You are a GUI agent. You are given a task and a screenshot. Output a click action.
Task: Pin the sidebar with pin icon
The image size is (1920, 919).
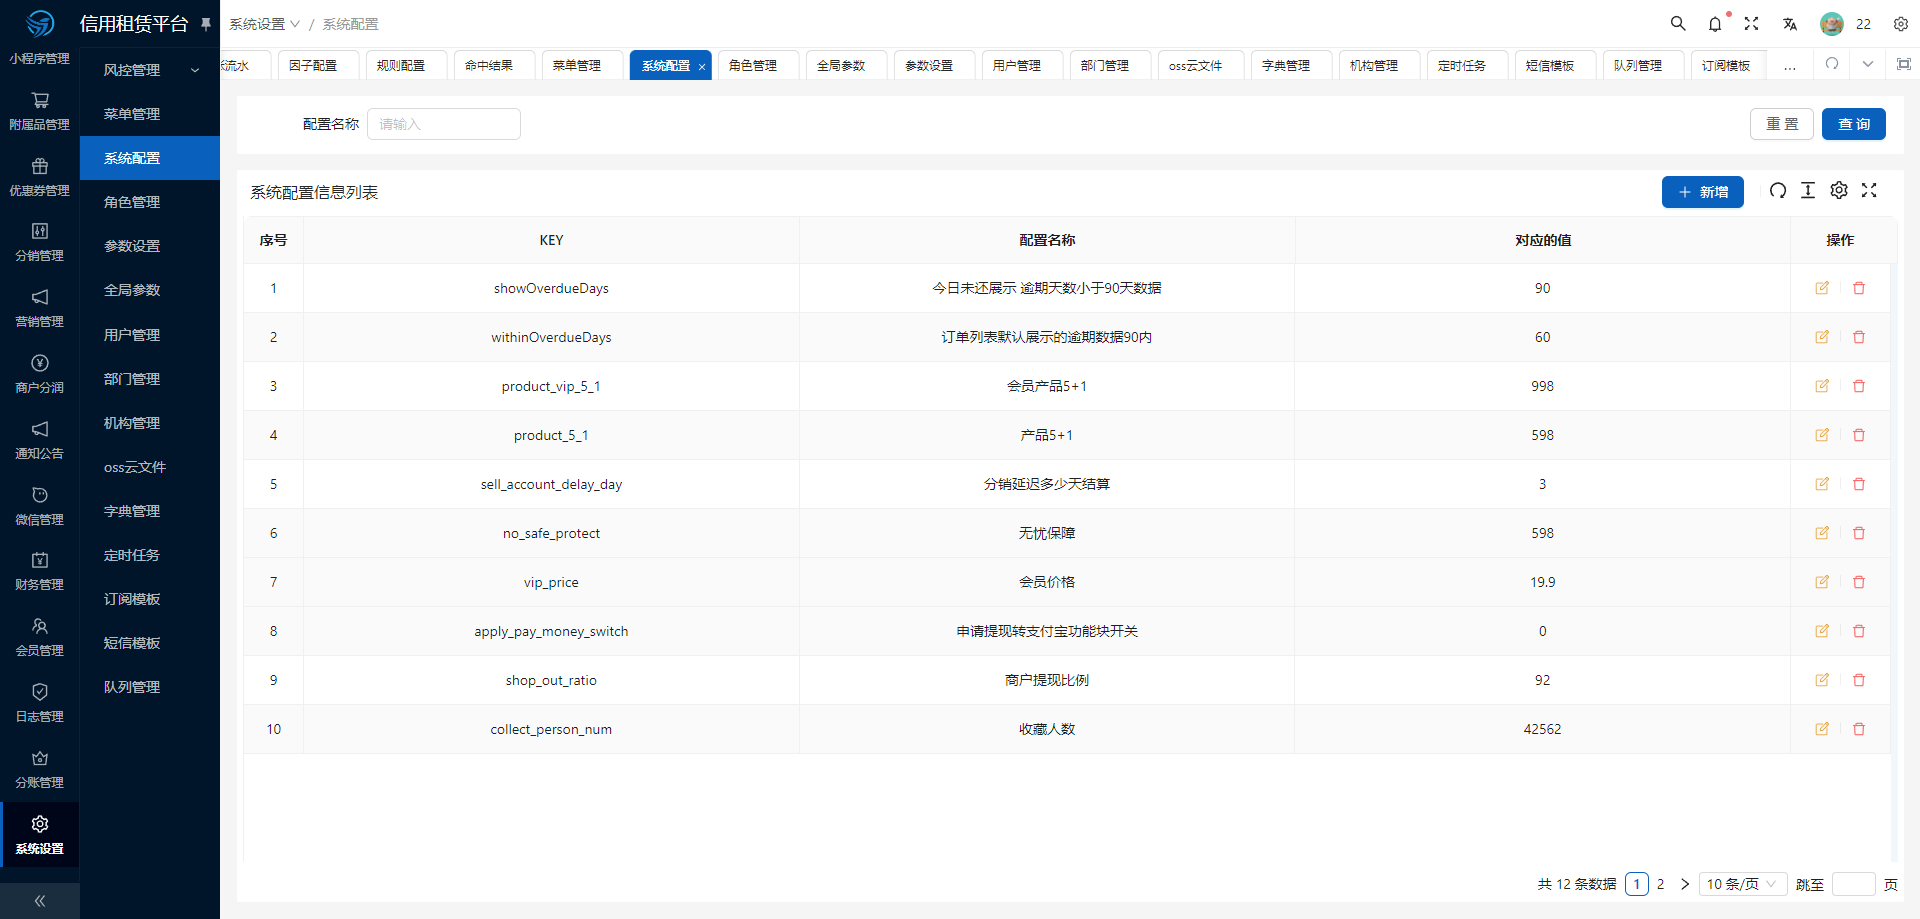tap(206, 24)
